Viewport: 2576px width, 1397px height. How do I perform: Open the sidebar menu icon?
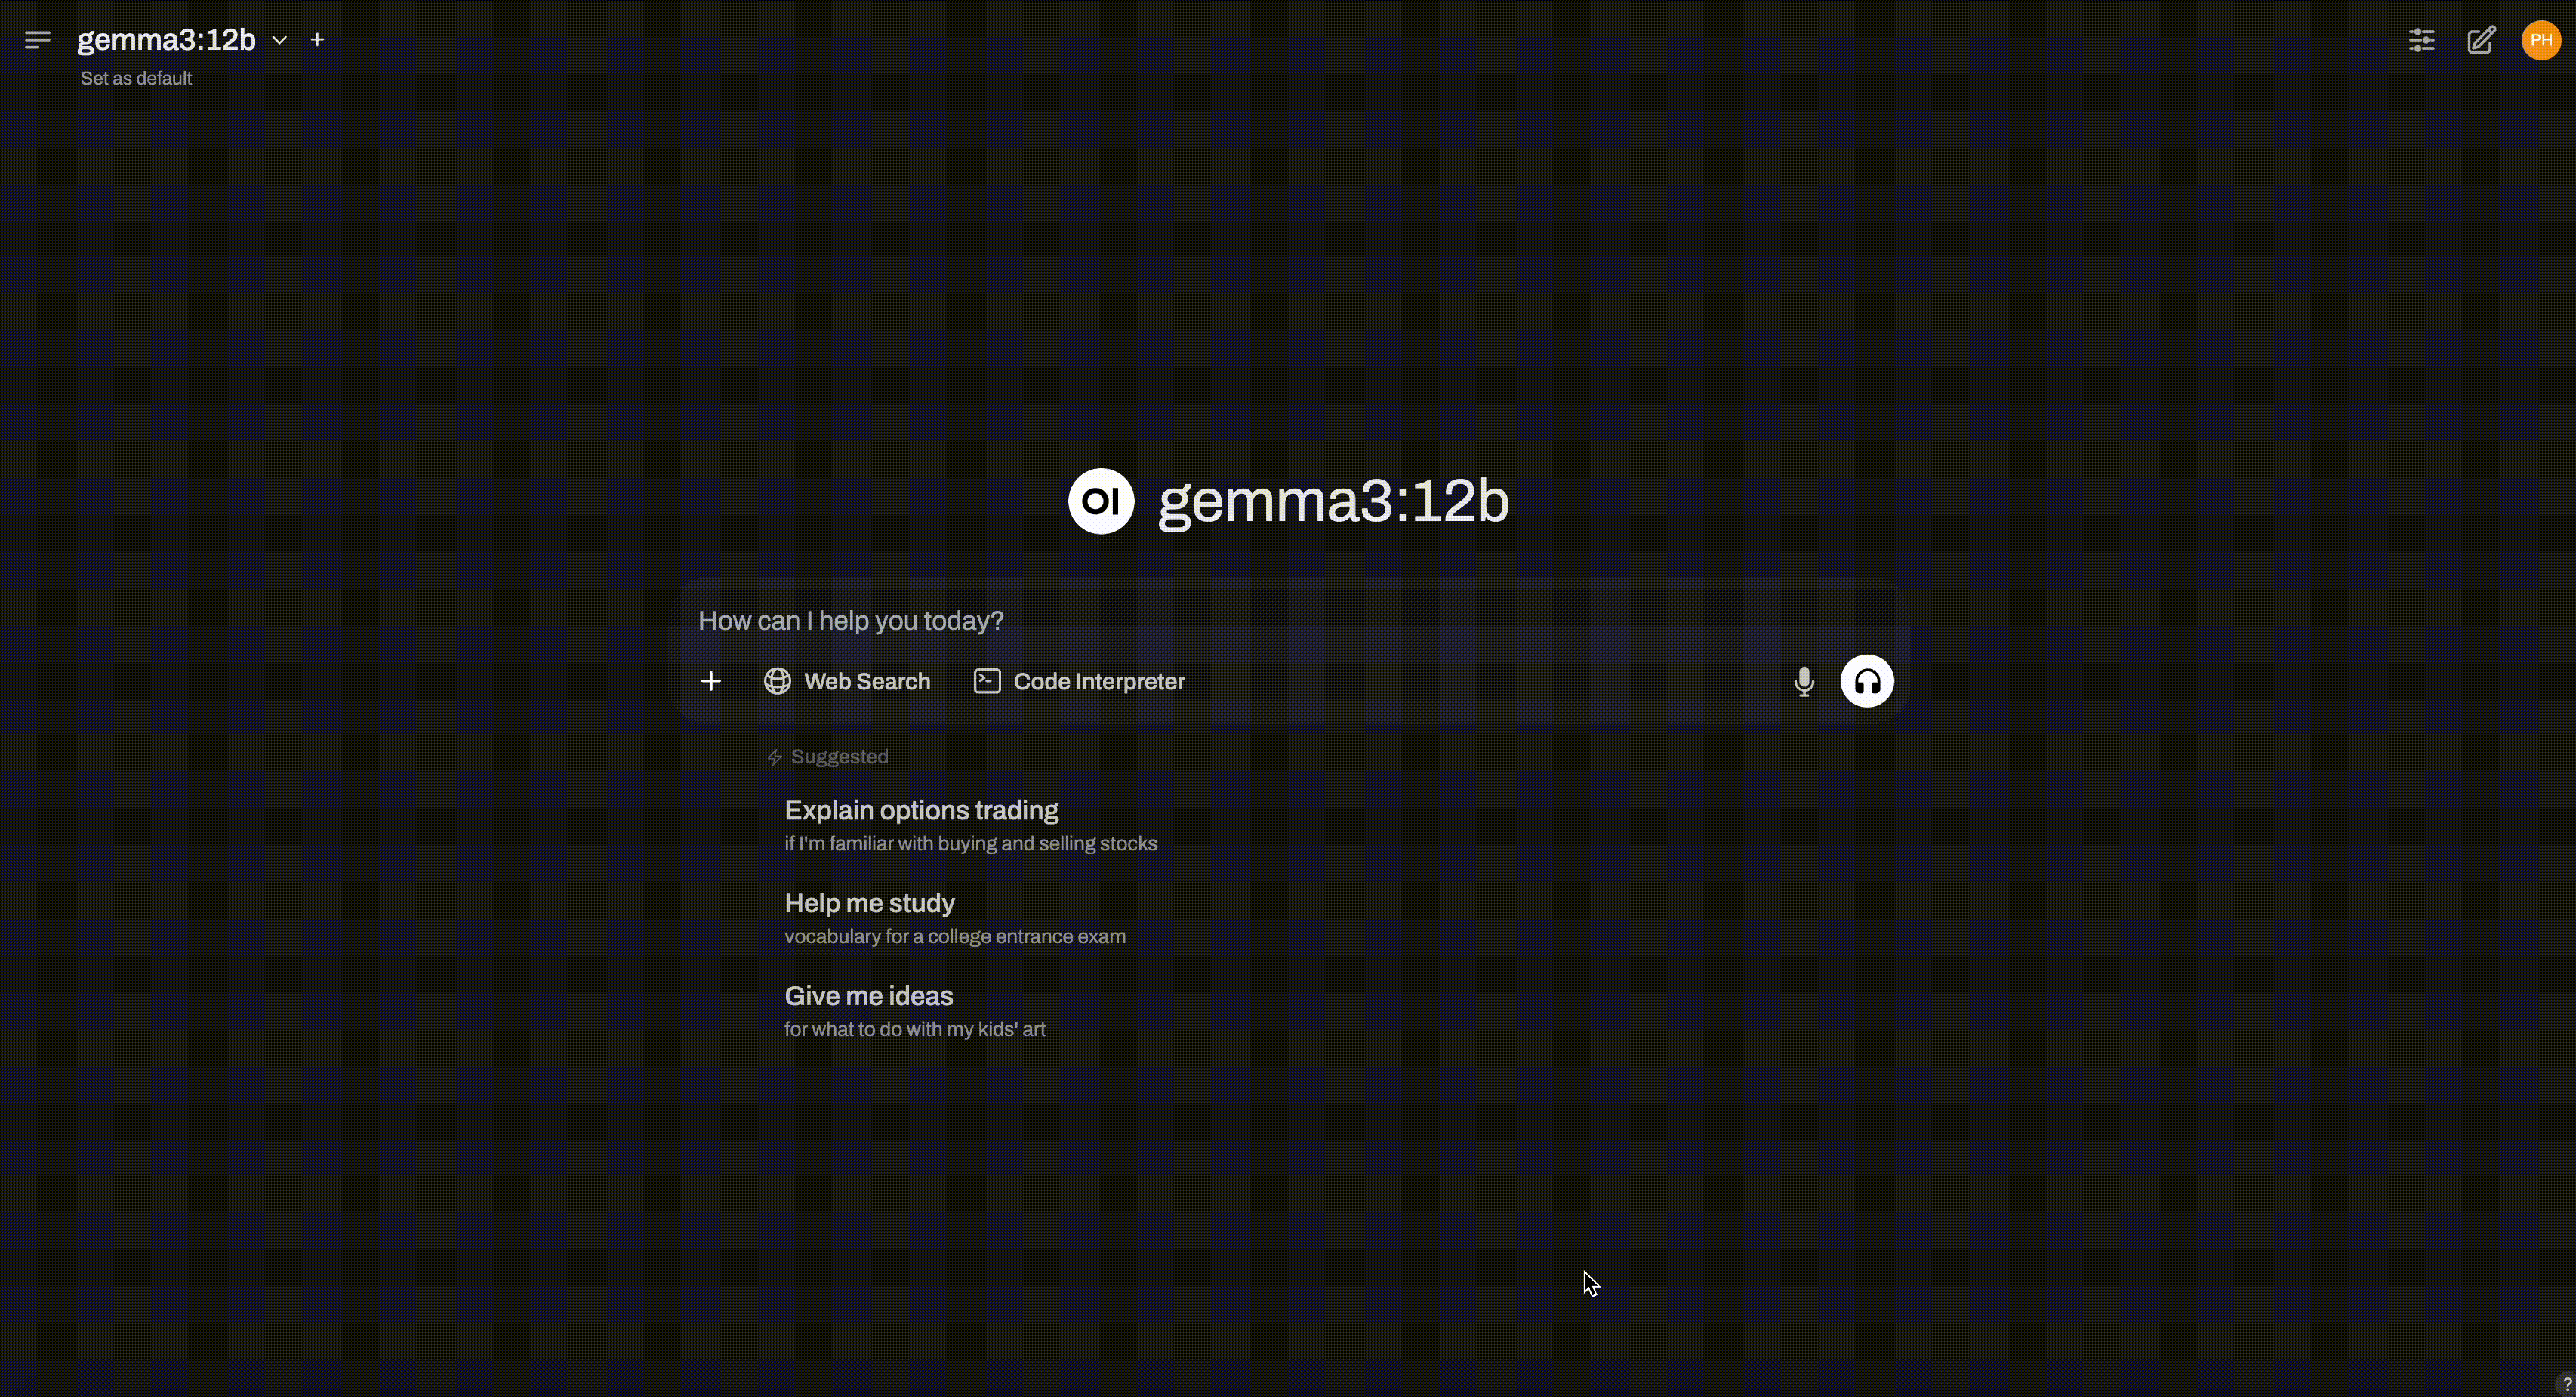click(37, 40)
